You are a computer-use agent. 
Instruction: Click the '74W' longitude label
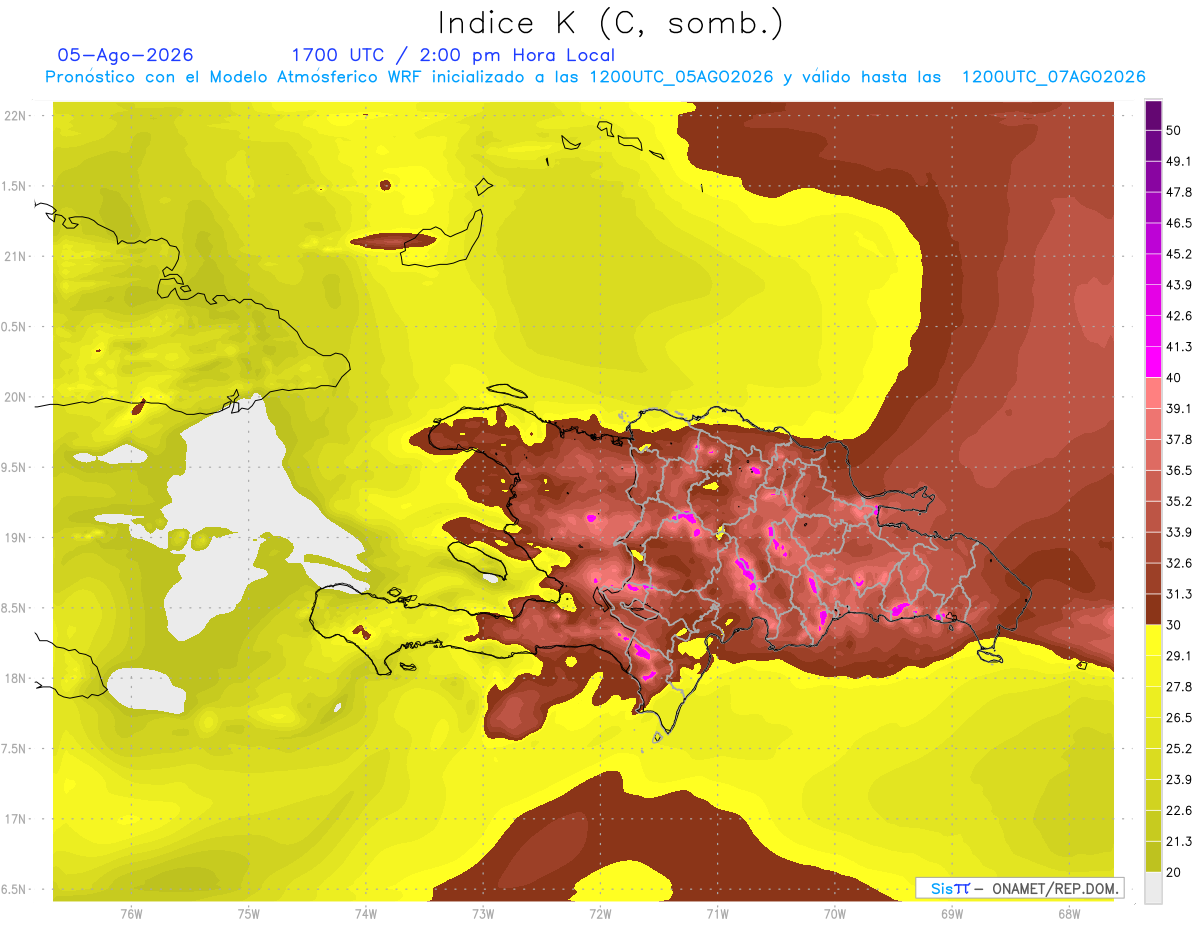(366, 913)
